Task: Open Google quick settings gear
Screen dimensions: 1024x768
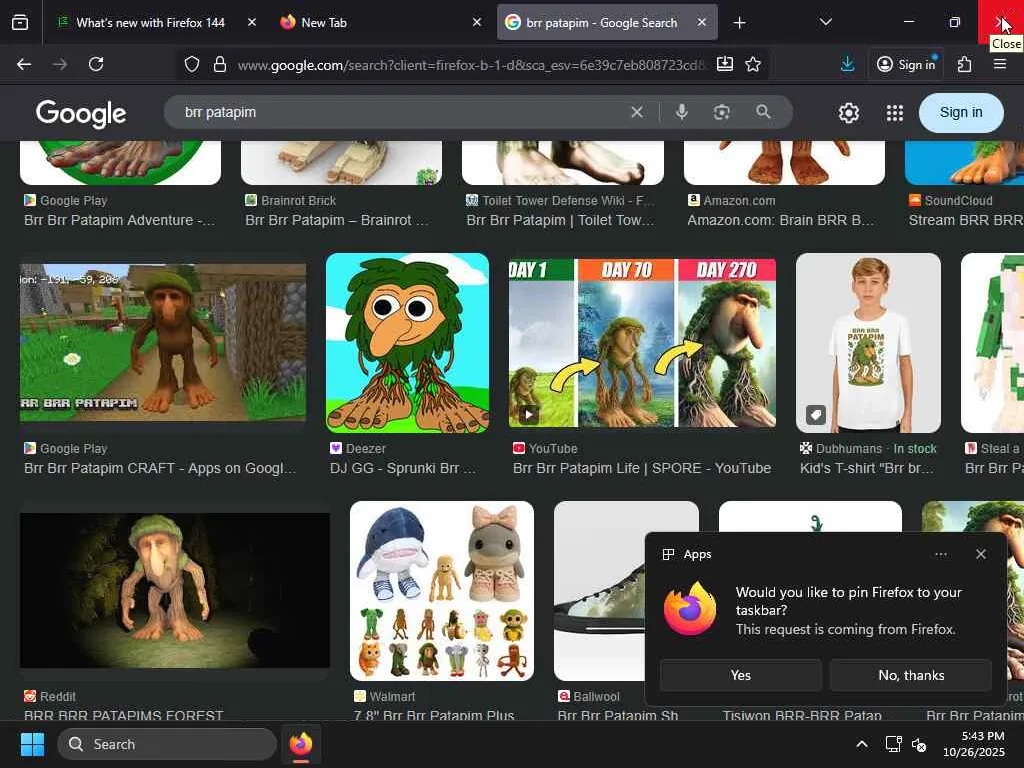Action: (x=849, y=113)
